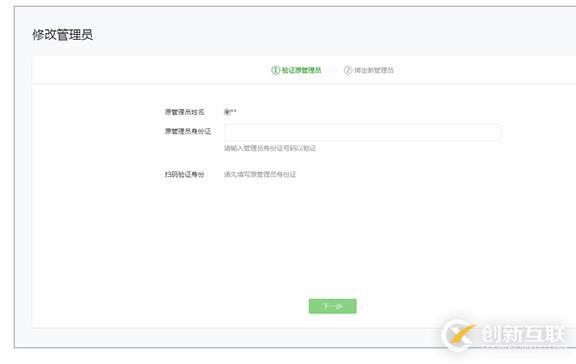Click the green 下一步 button
The width and height of the screenshot is (576, 364).
(x=332, y=306)
